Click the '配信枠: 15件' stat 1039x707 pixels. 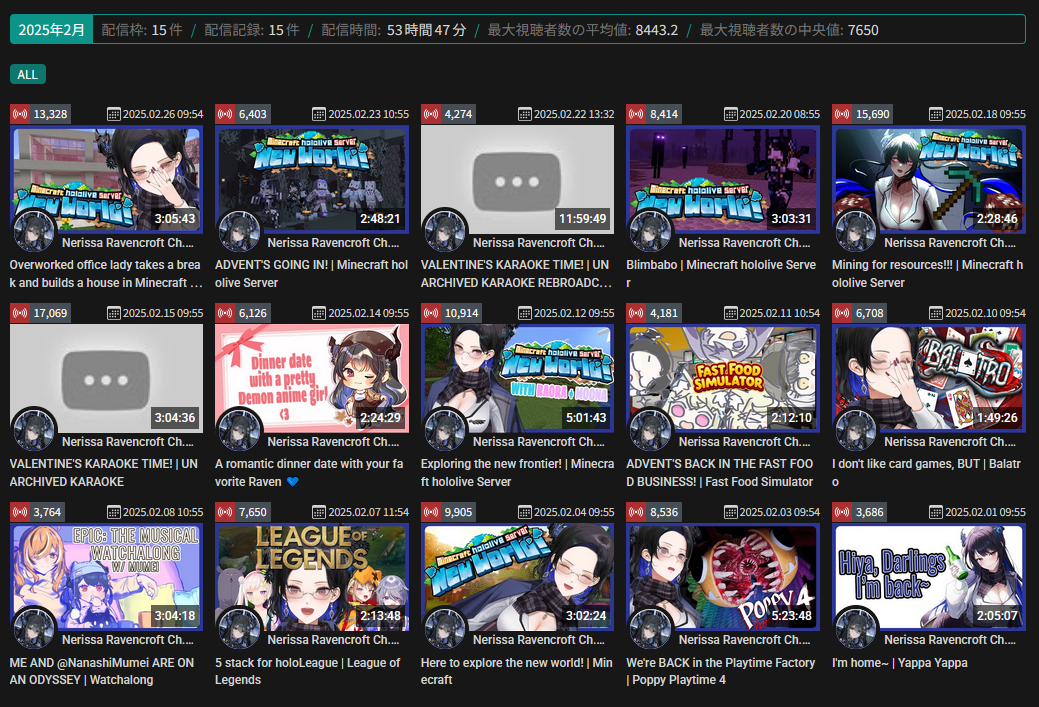pyautogui.click(x=142, y=30)
